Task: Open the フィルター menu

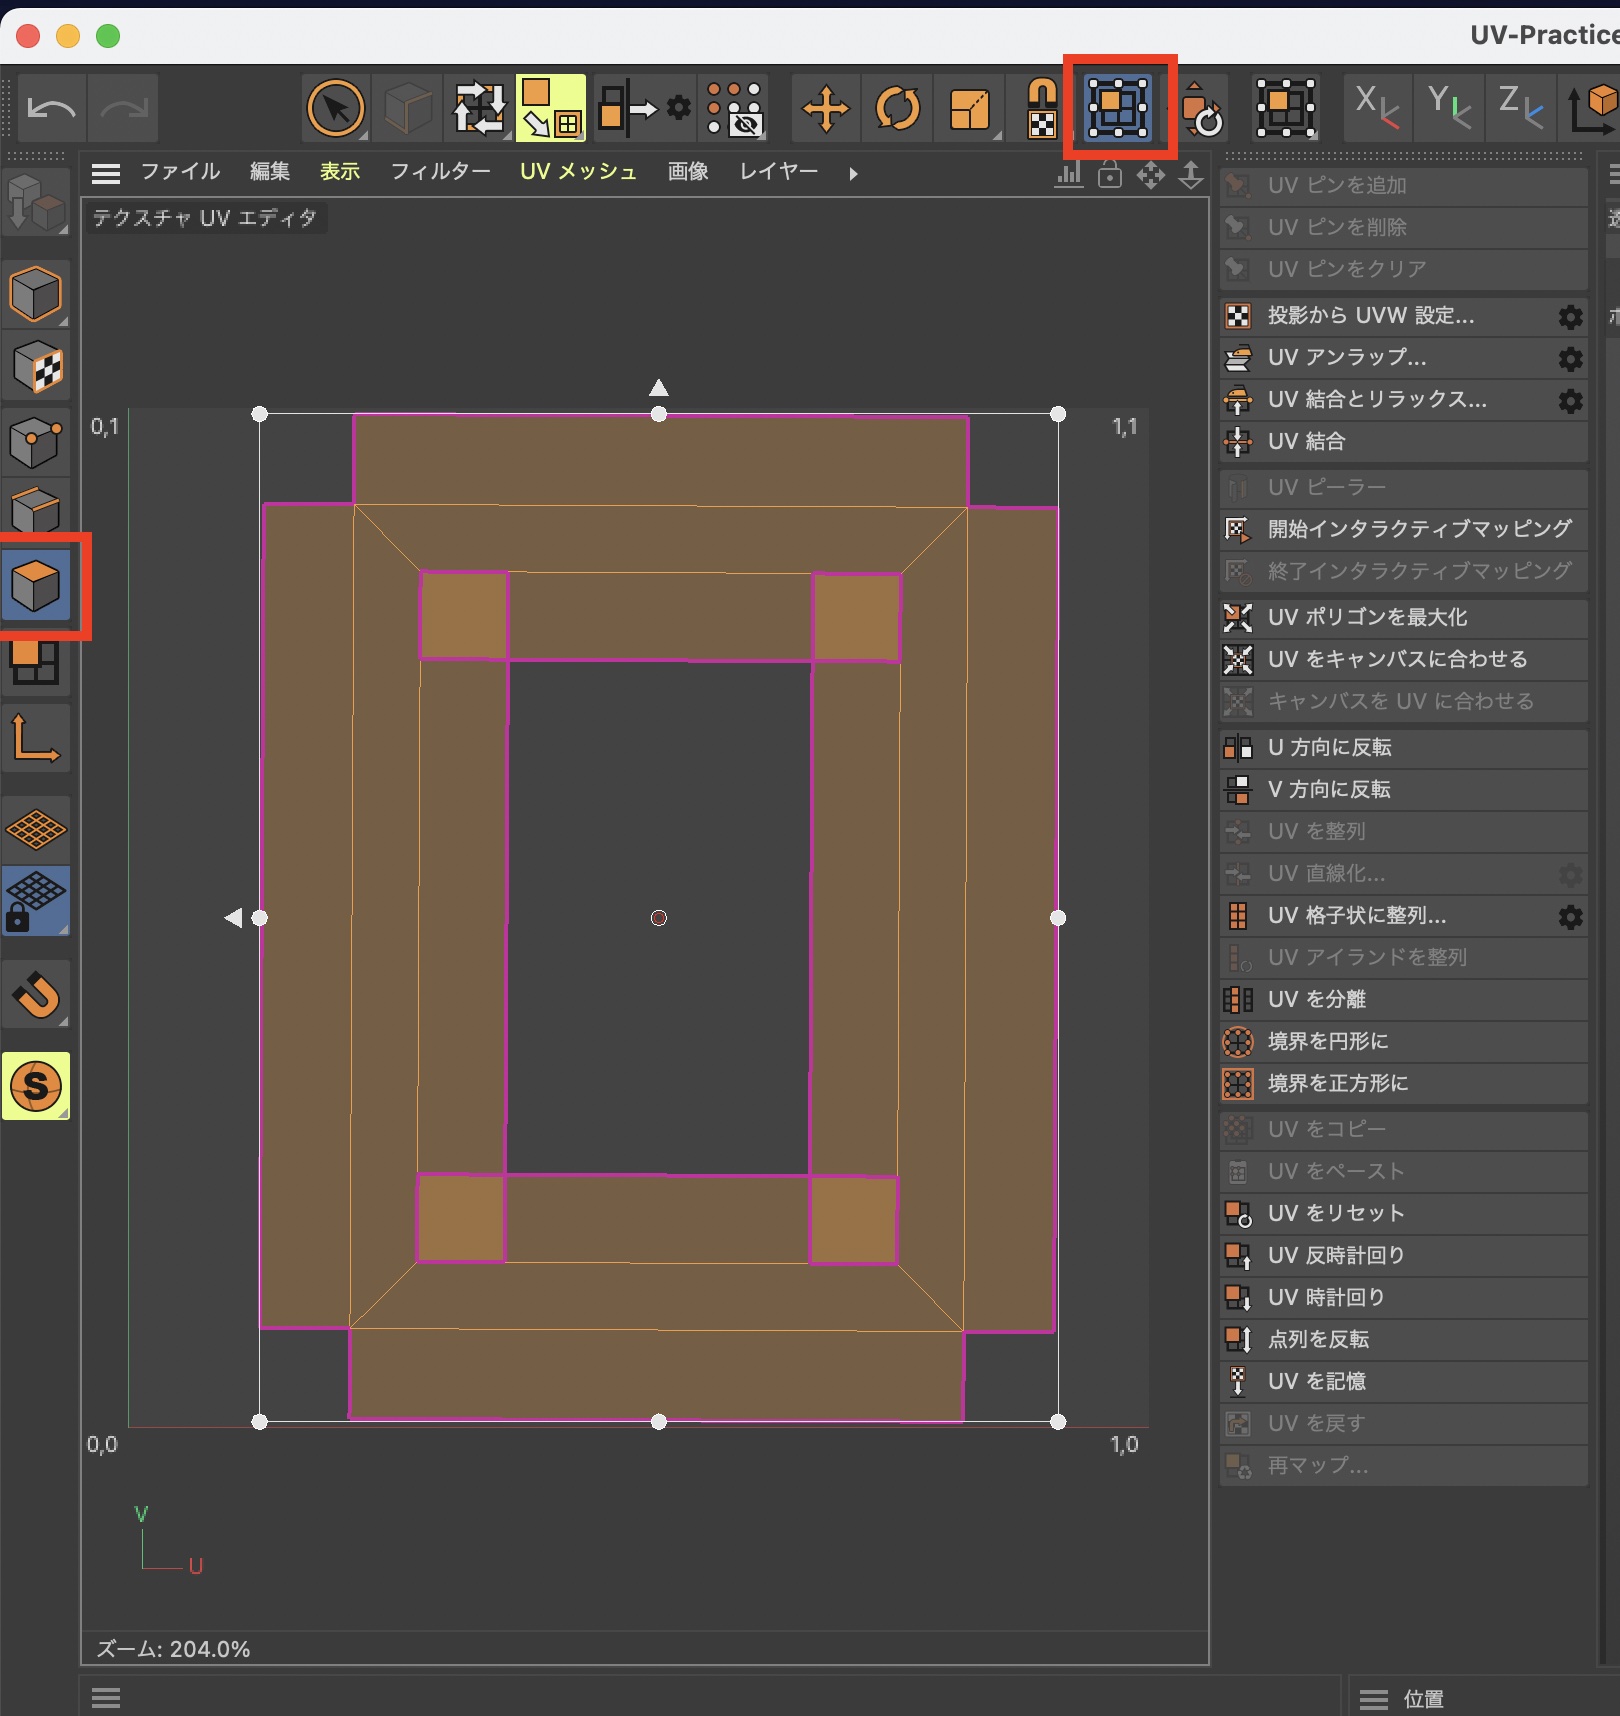Action: click(x=440, y=172)
